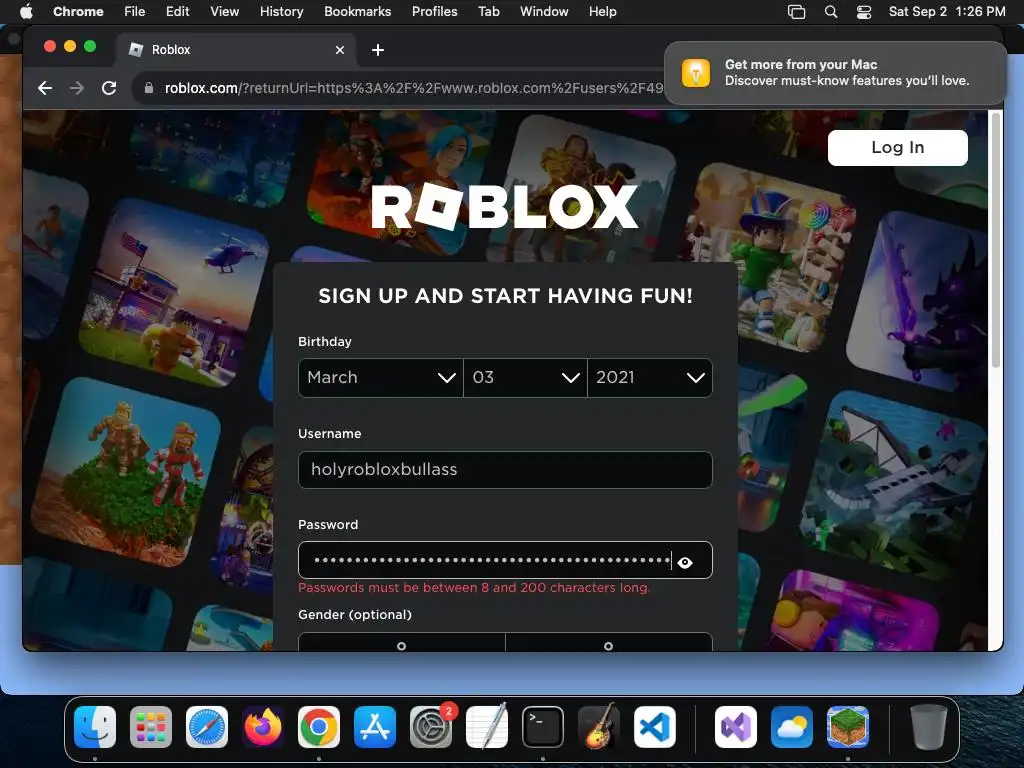Click the lock icon in the address bar
Screen dimensions: 1024x768
(149, 88)
